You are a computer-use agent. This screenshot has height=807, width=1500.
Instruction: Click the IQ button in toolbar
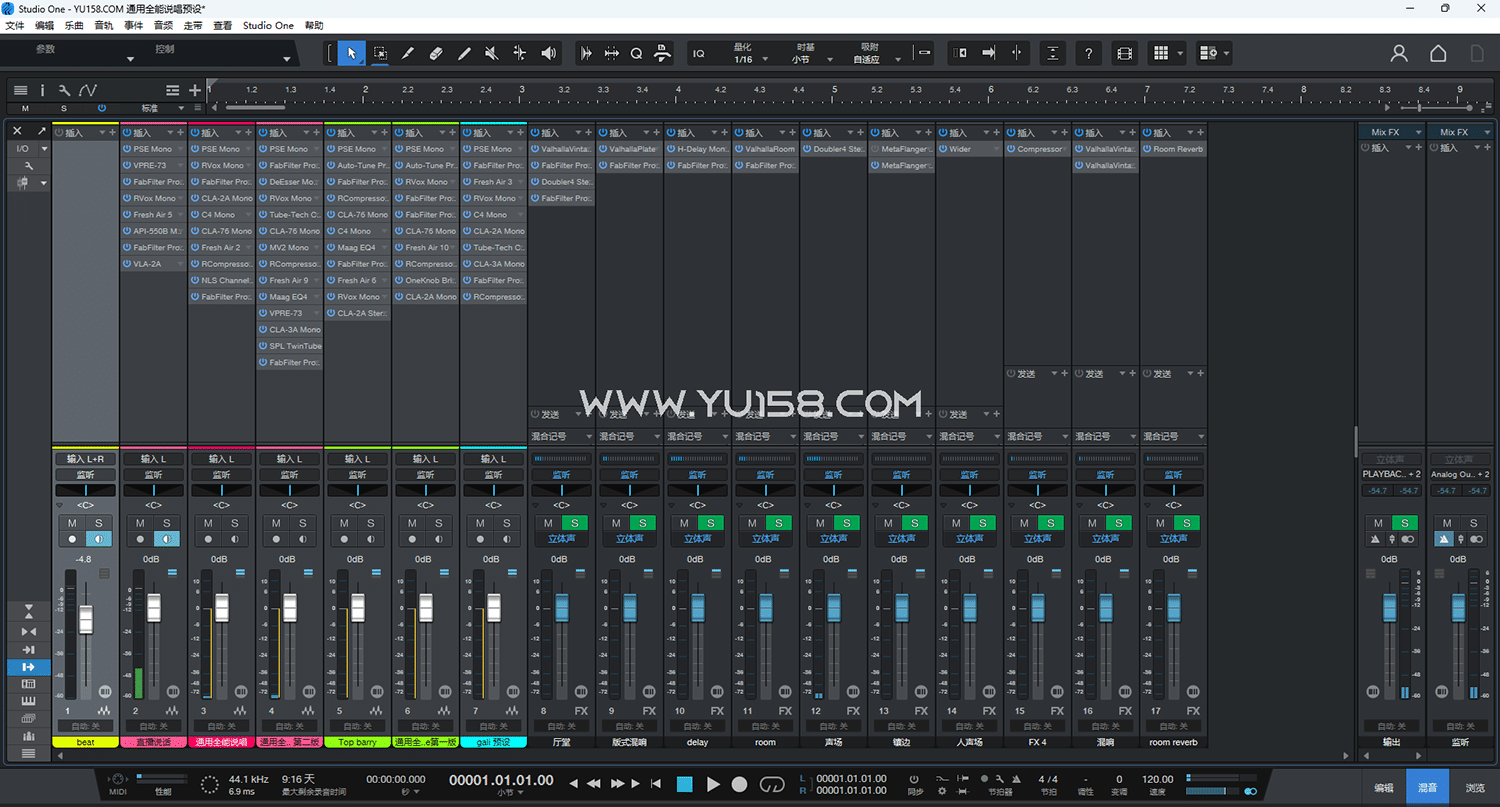point(699,53)
